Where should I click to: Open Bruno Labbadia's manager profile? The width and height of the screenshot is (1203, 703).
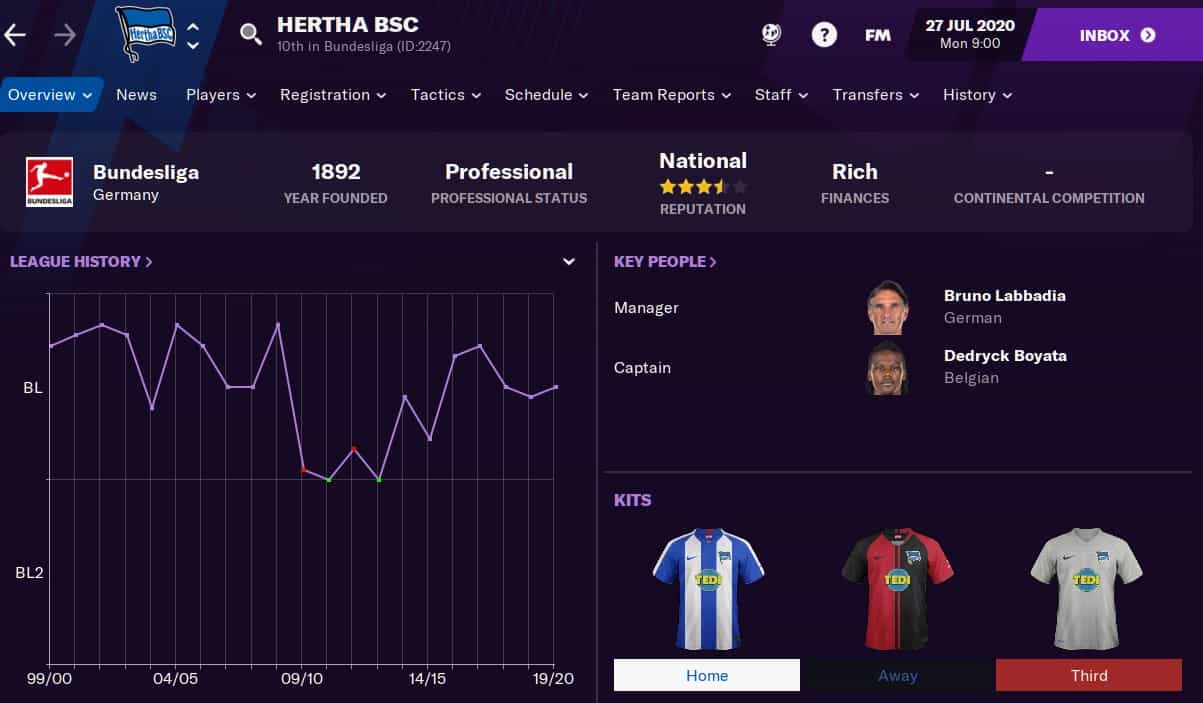1004,296
